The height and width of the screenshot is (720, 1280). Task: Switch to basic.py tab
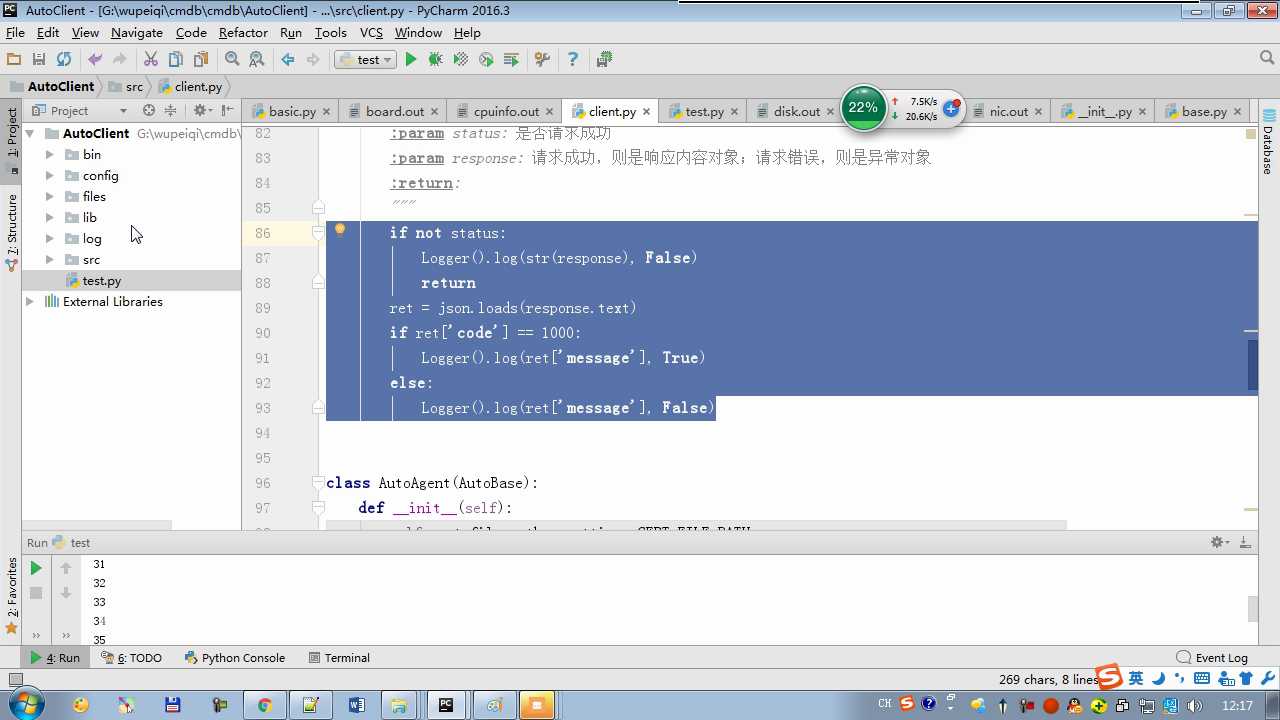[292, 111]
